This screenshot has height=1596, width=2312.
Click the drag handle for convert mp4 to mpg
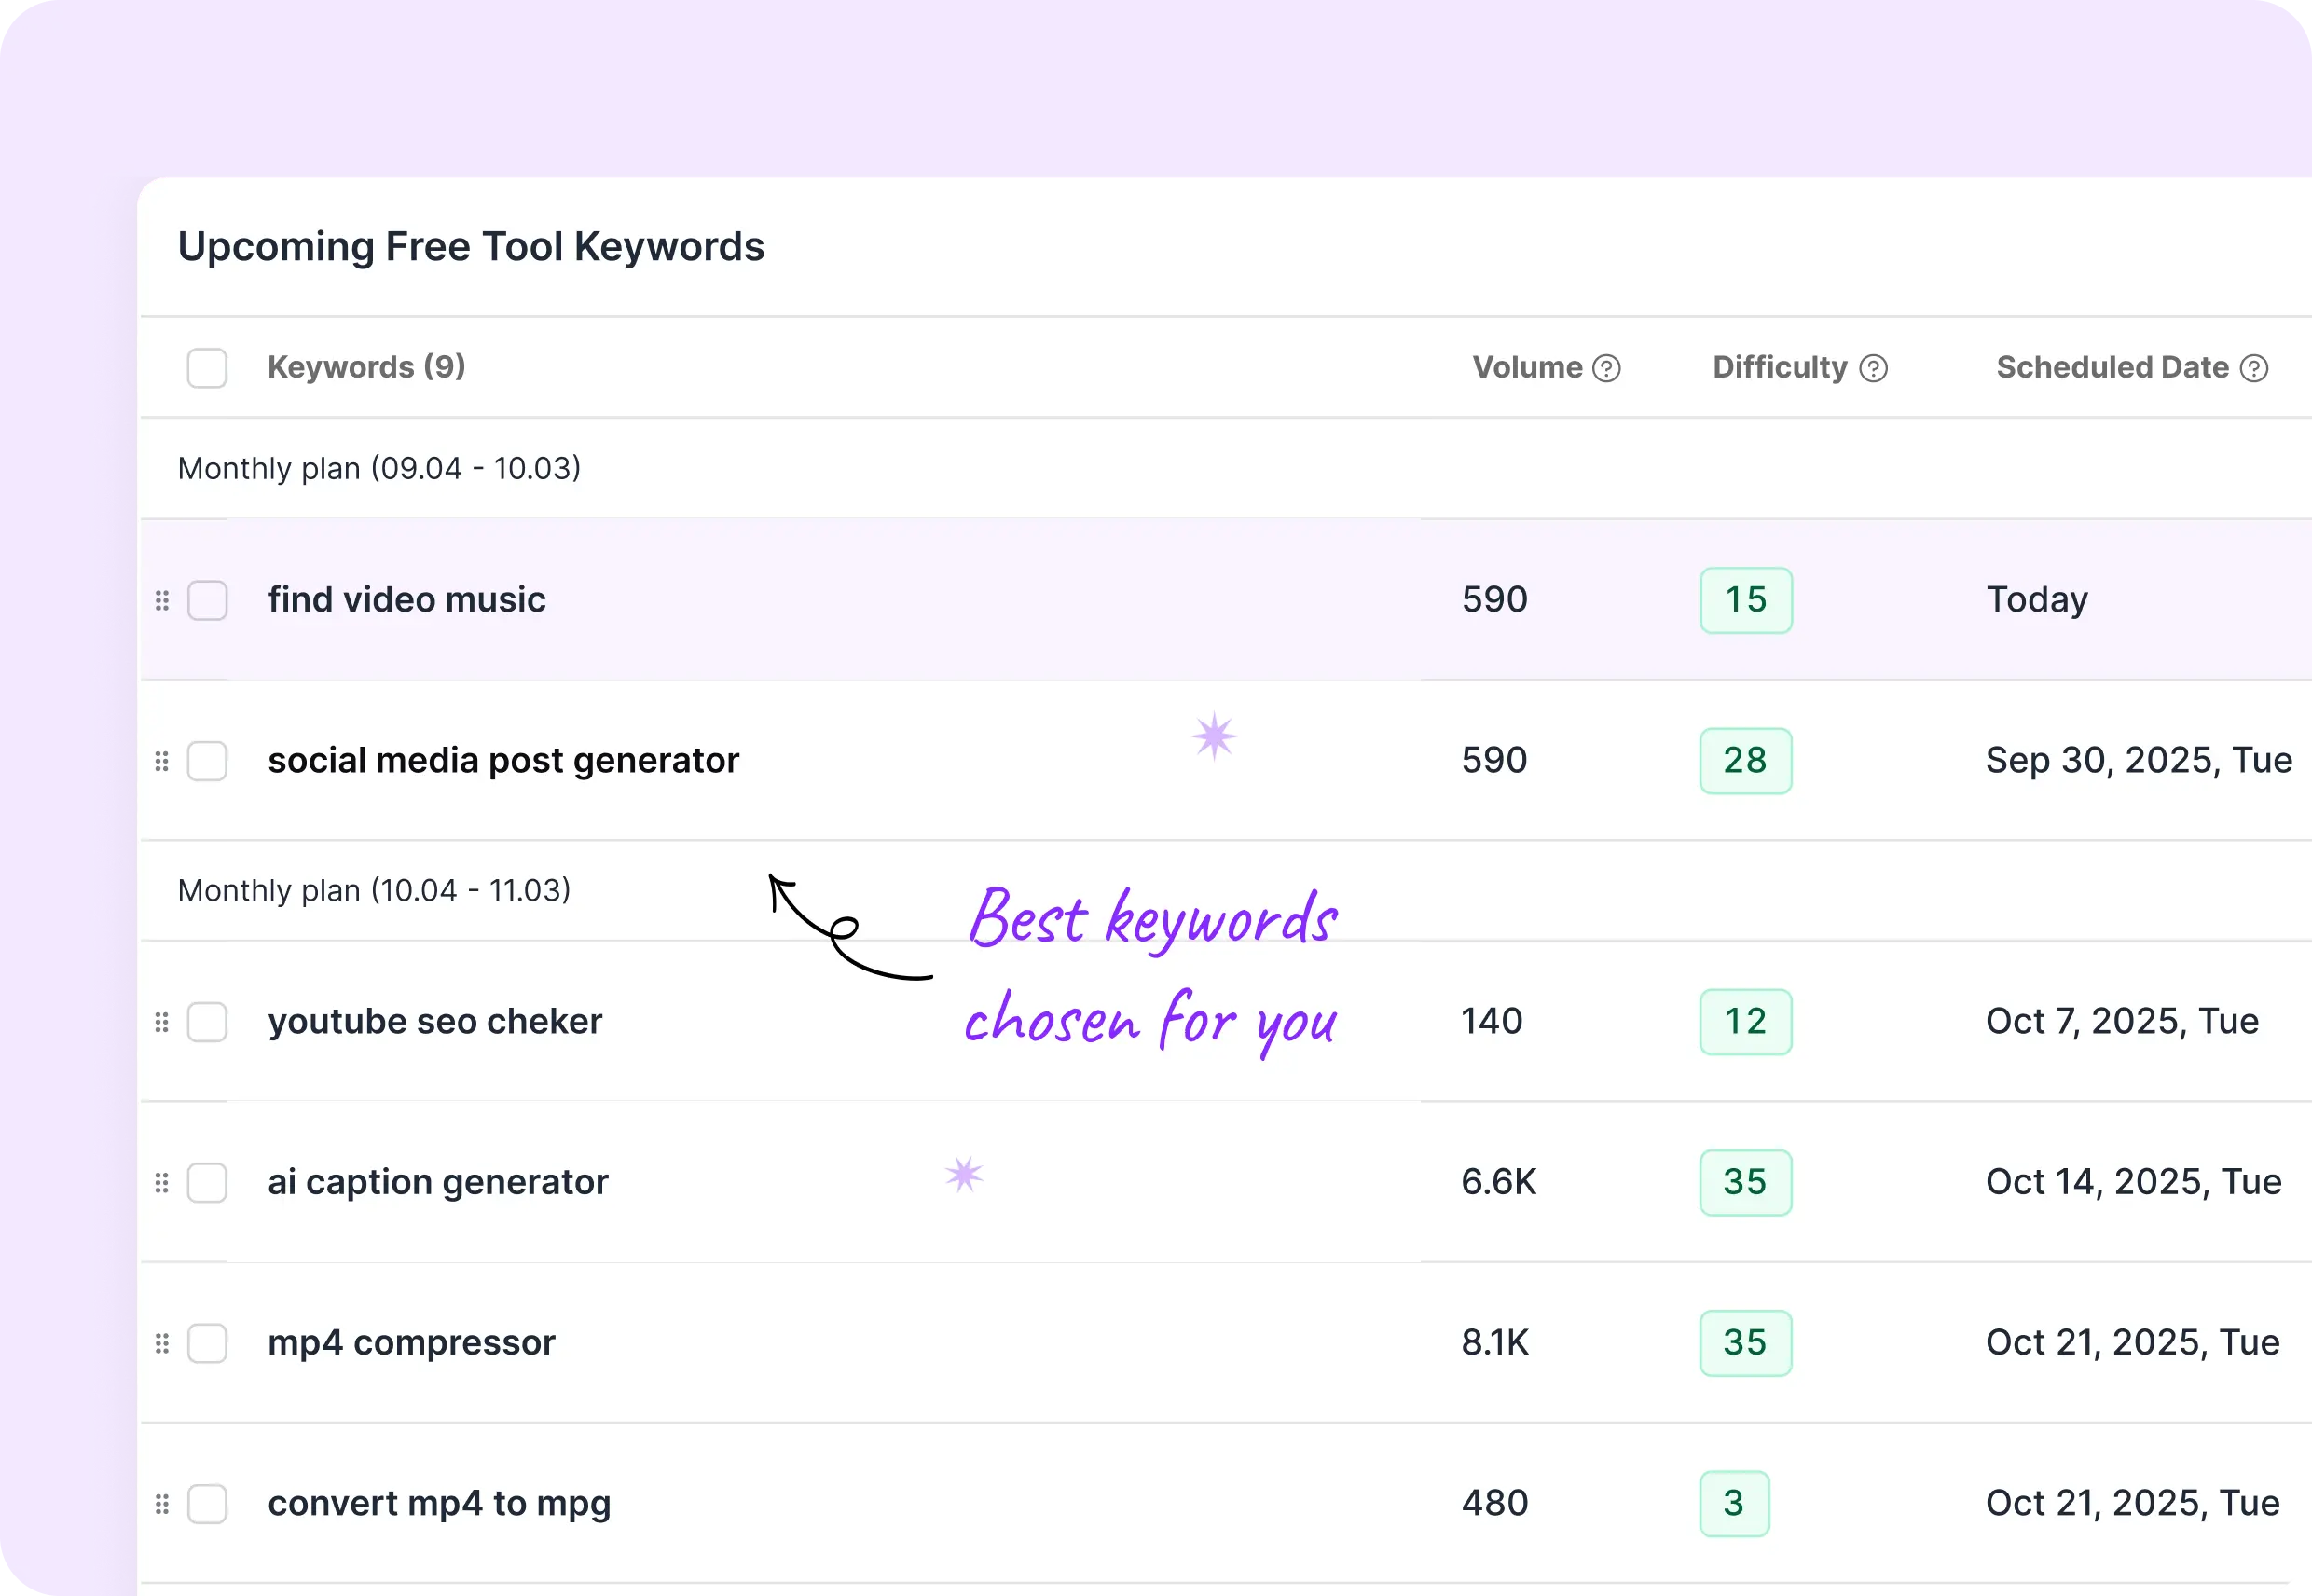[x=163, y=1503]
